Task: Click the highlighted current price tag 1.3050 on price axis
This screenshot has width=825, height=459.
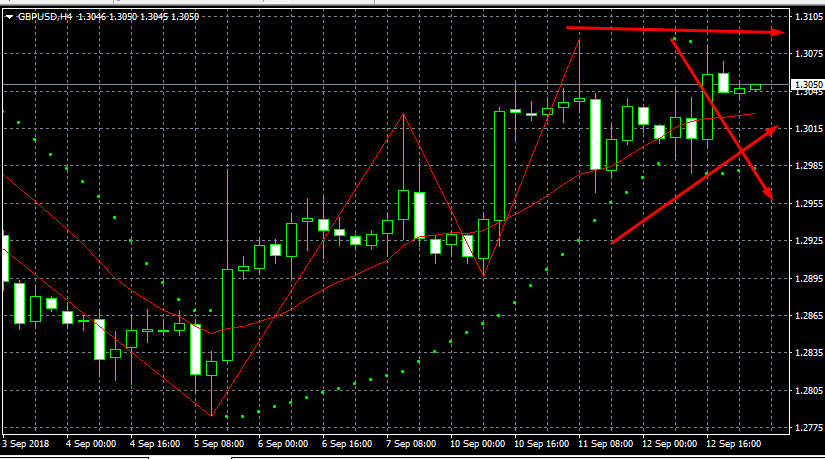Action: [808, 85]
